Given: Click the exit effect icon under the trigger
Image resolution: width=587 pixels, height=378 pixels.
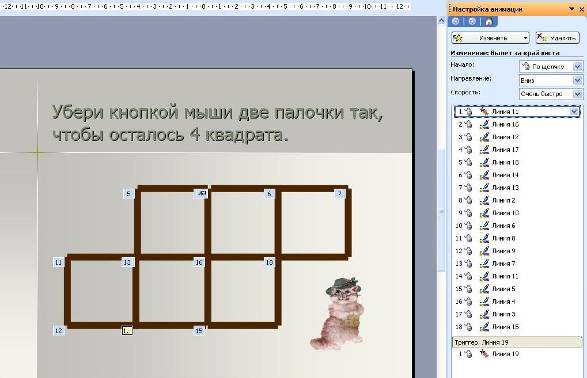Looking at the screenshot, I should coord(484,354).
